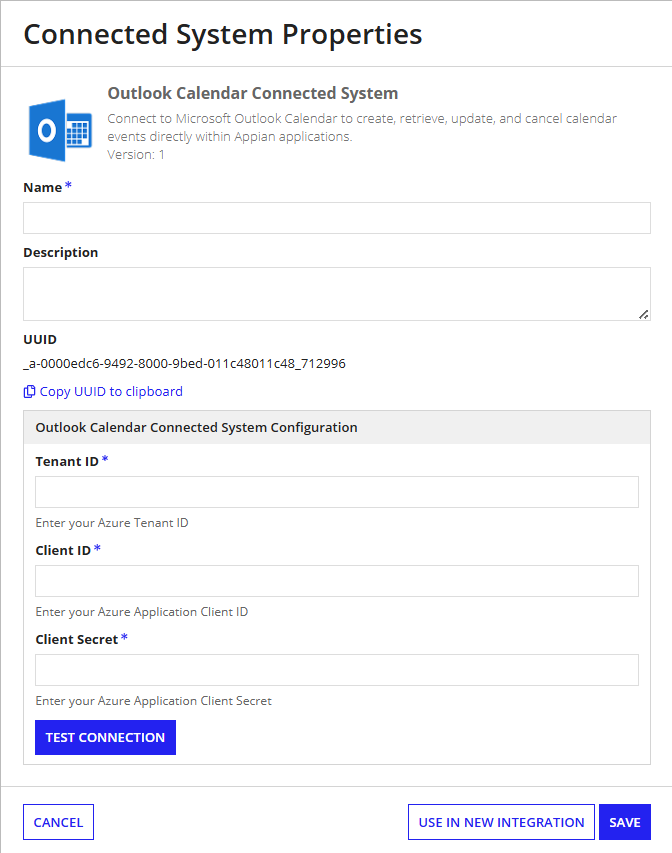Click USE IN NEW INTEGRATION button
Viewport: 672px width, 853px height.
point(501,822)
